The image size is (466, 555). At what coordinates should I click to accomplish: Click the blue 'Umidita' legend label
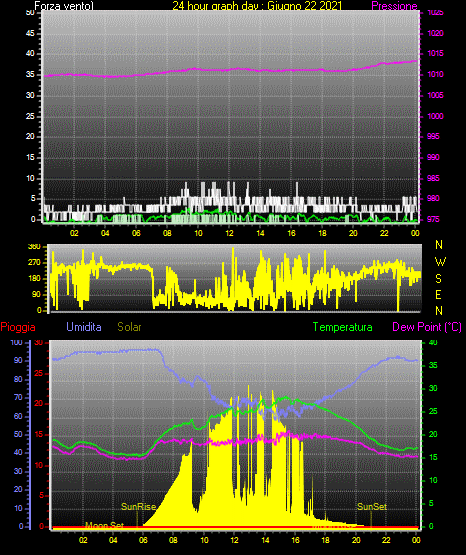tap(84, 327)
